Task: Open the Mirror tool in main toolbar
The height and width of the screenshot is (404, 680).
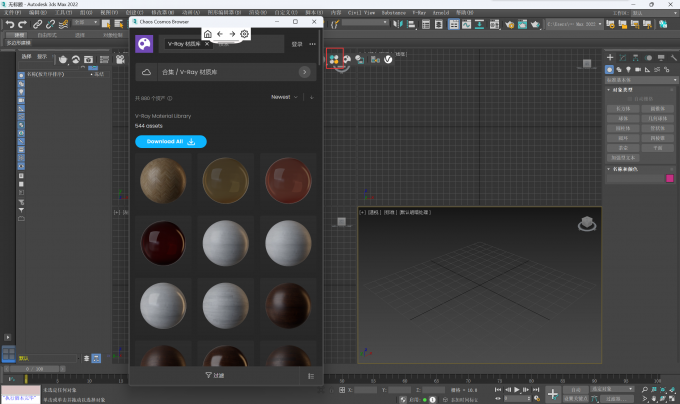Action: (x=398, y=24)
